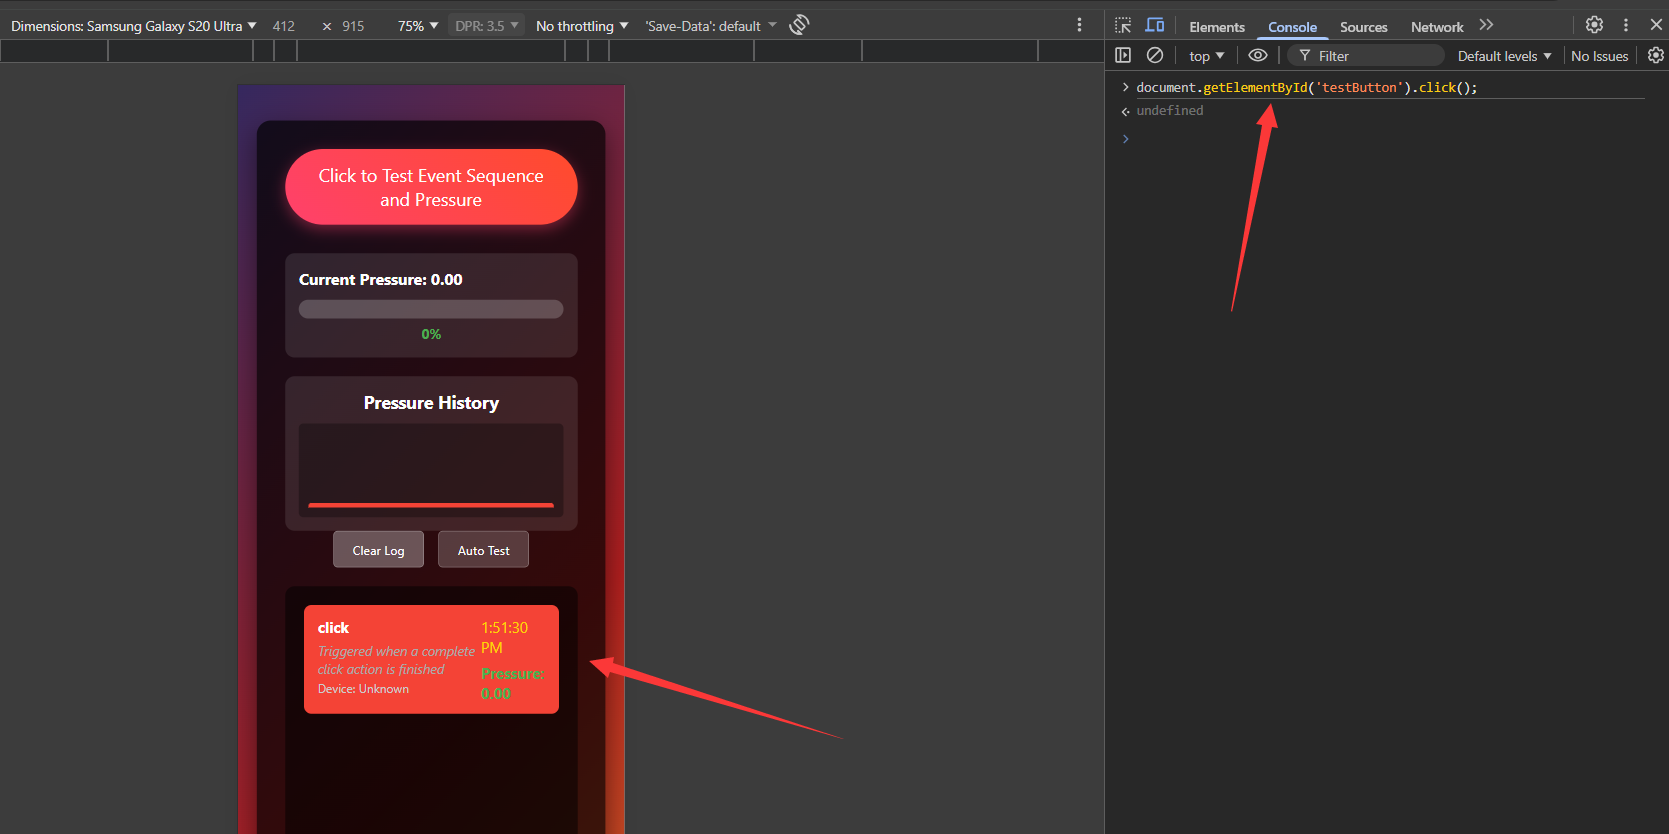Image resolution: width=1669 pixels, height=834 pixels.
Task: Open the 75% zoom dropdown
Action: [x=418, y=26]
